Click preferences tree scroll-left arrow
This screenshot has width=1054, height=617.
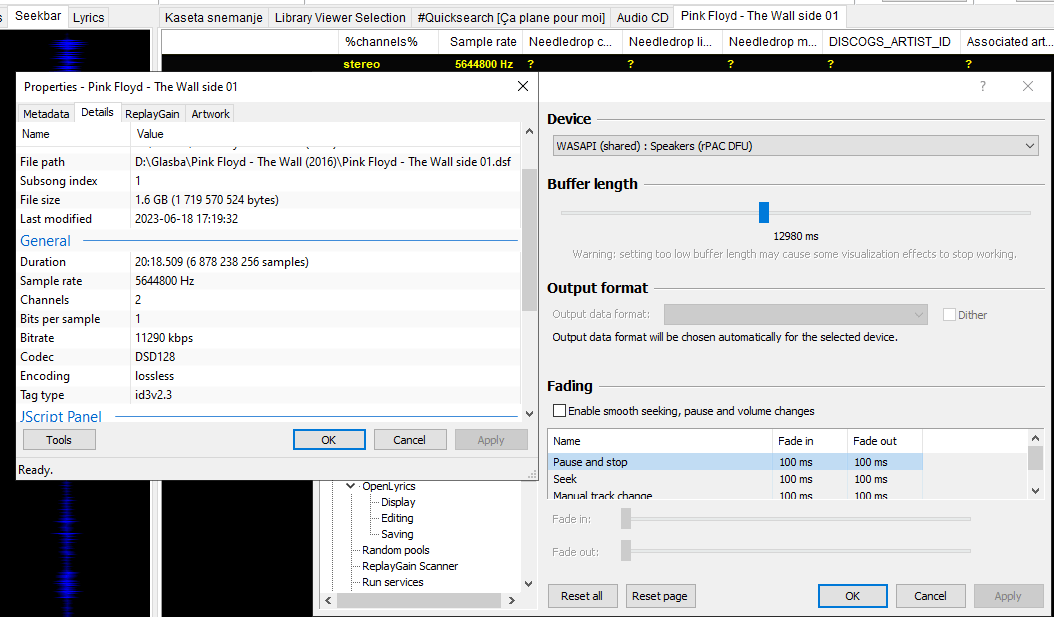pos(329,600)
